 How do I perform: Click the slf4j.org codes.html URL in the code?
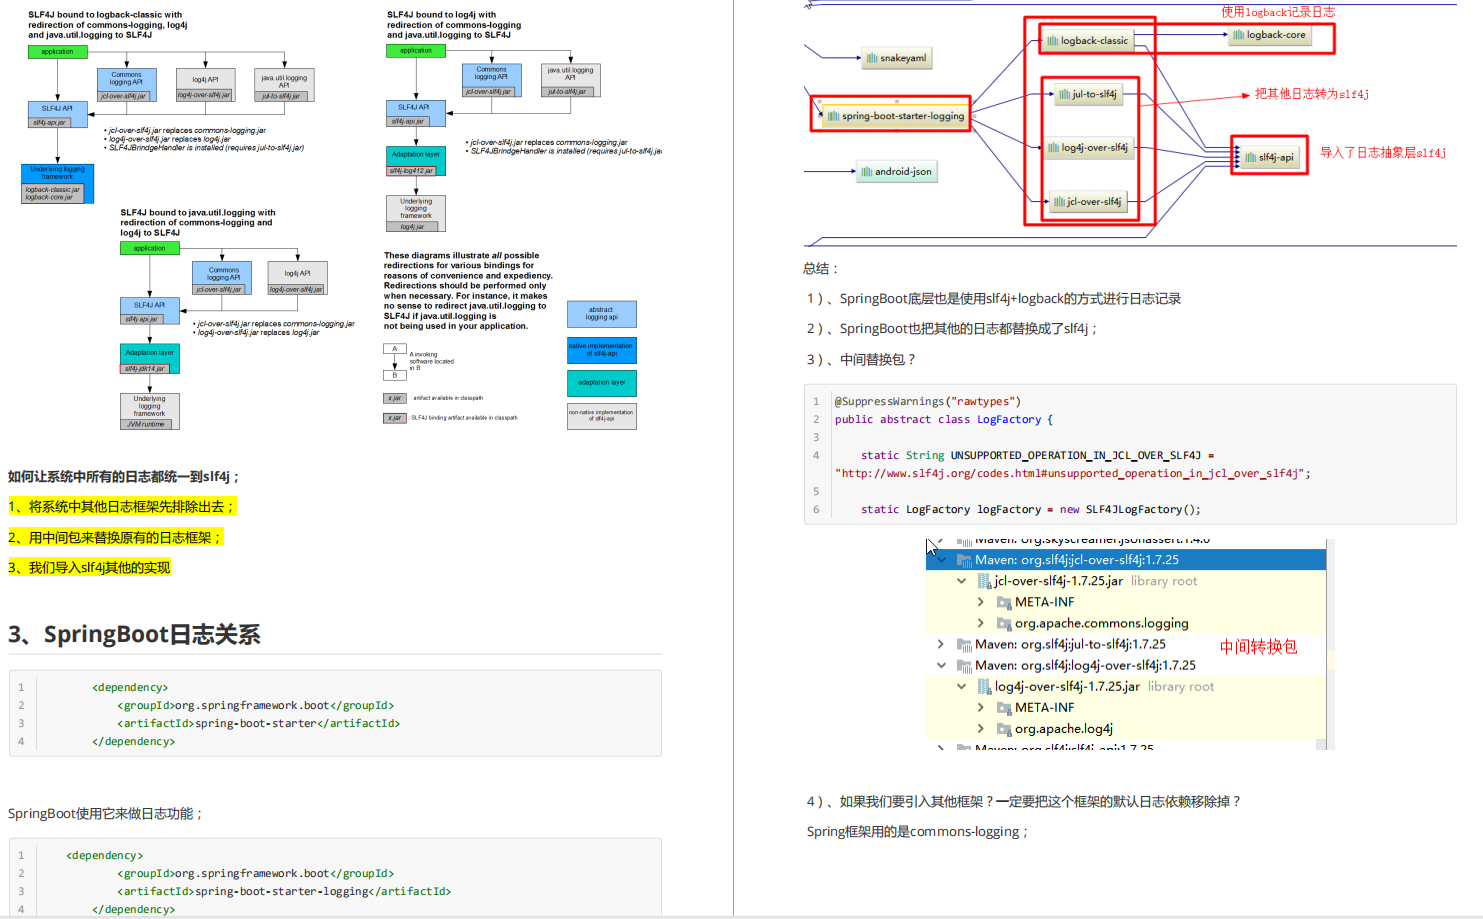1071,474
